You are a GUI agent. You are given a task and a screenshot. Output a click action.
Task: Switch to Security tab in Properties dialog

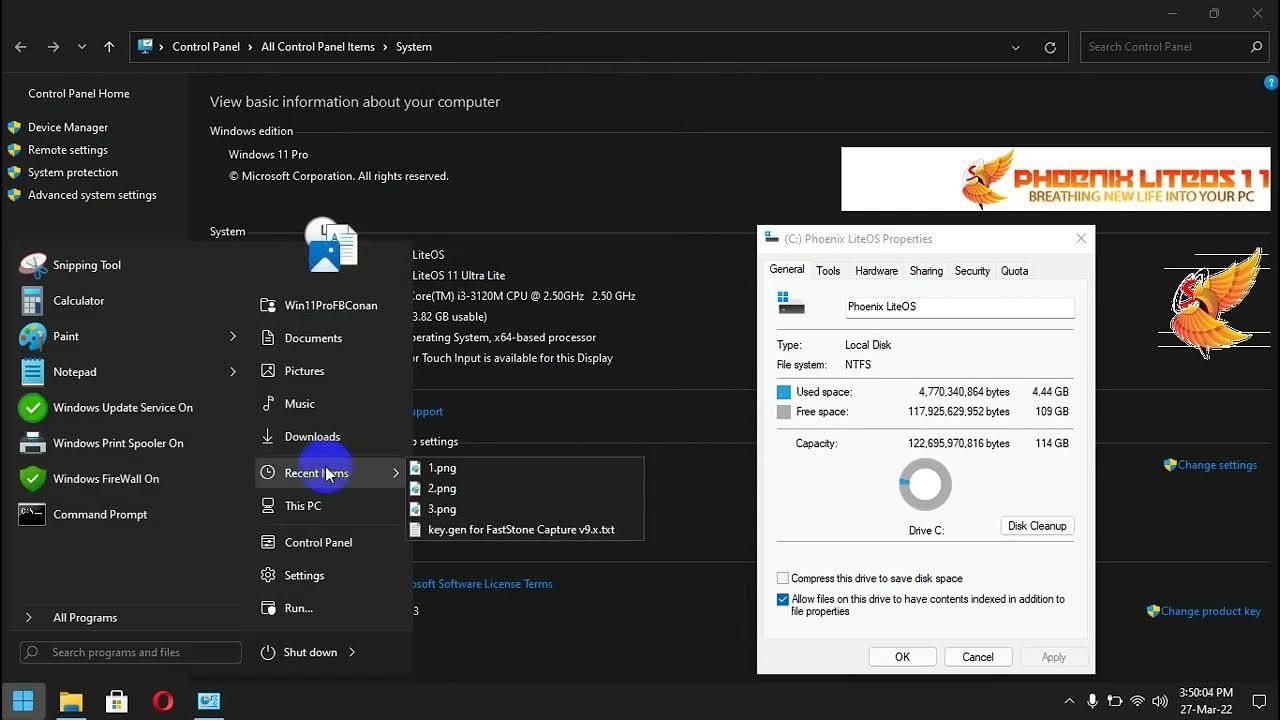click(972, 271)
